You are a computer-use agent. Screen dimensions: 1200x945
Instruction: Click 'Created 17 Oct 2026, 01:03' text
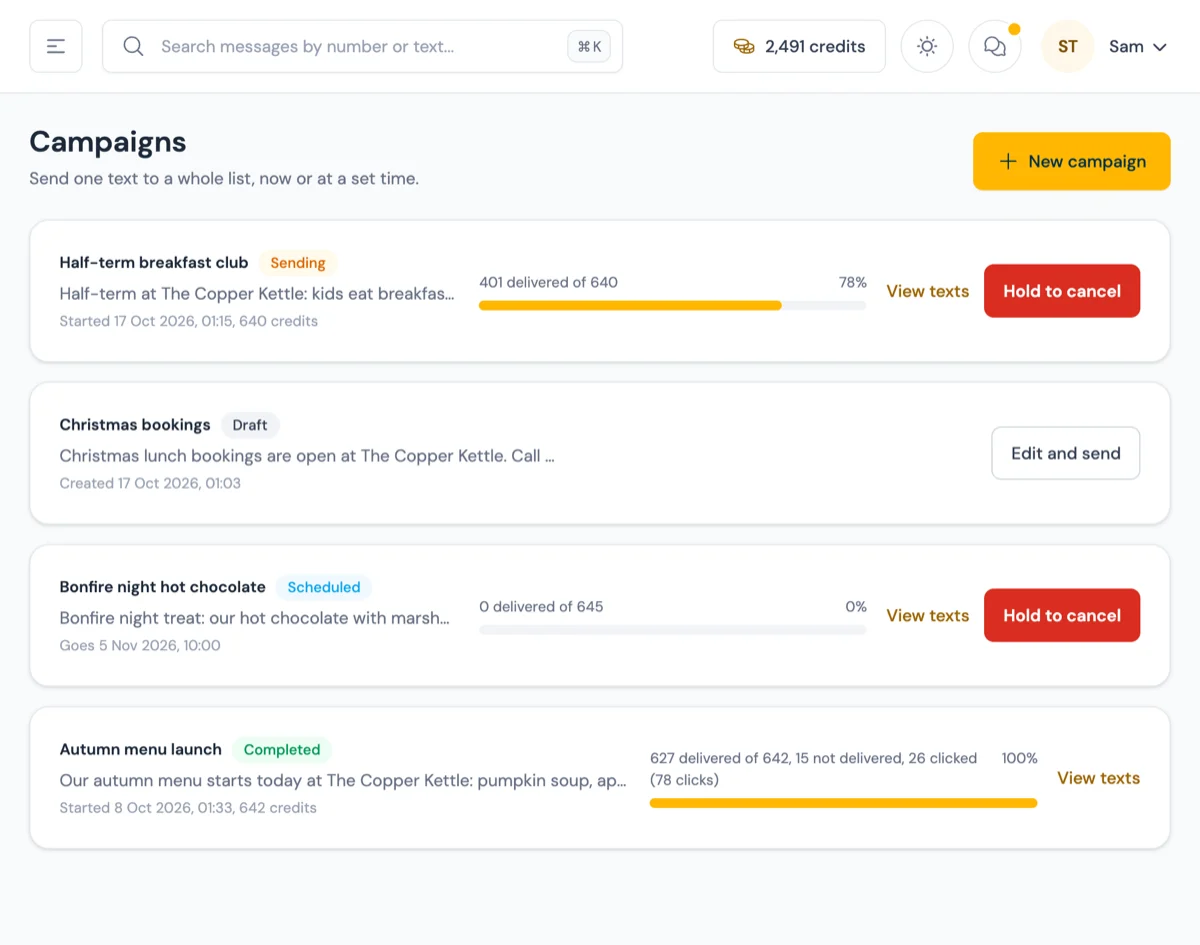(x=150, y=483)
